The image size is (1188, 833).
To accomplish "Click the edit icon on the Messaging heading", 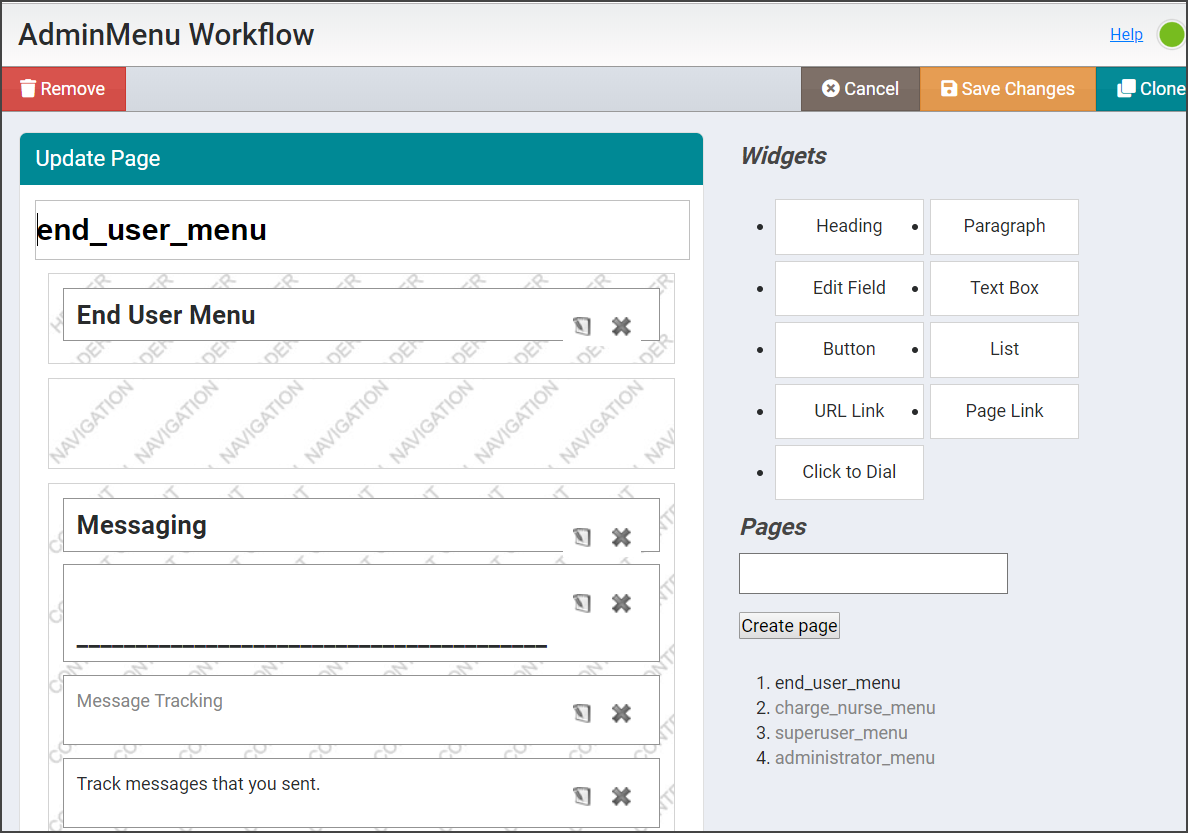I will tap(582, 537).
